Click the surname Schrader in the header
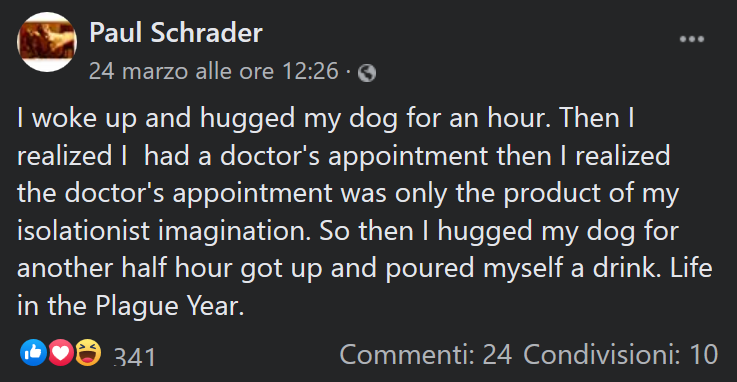The image size is (737, 382). [206, 33]
